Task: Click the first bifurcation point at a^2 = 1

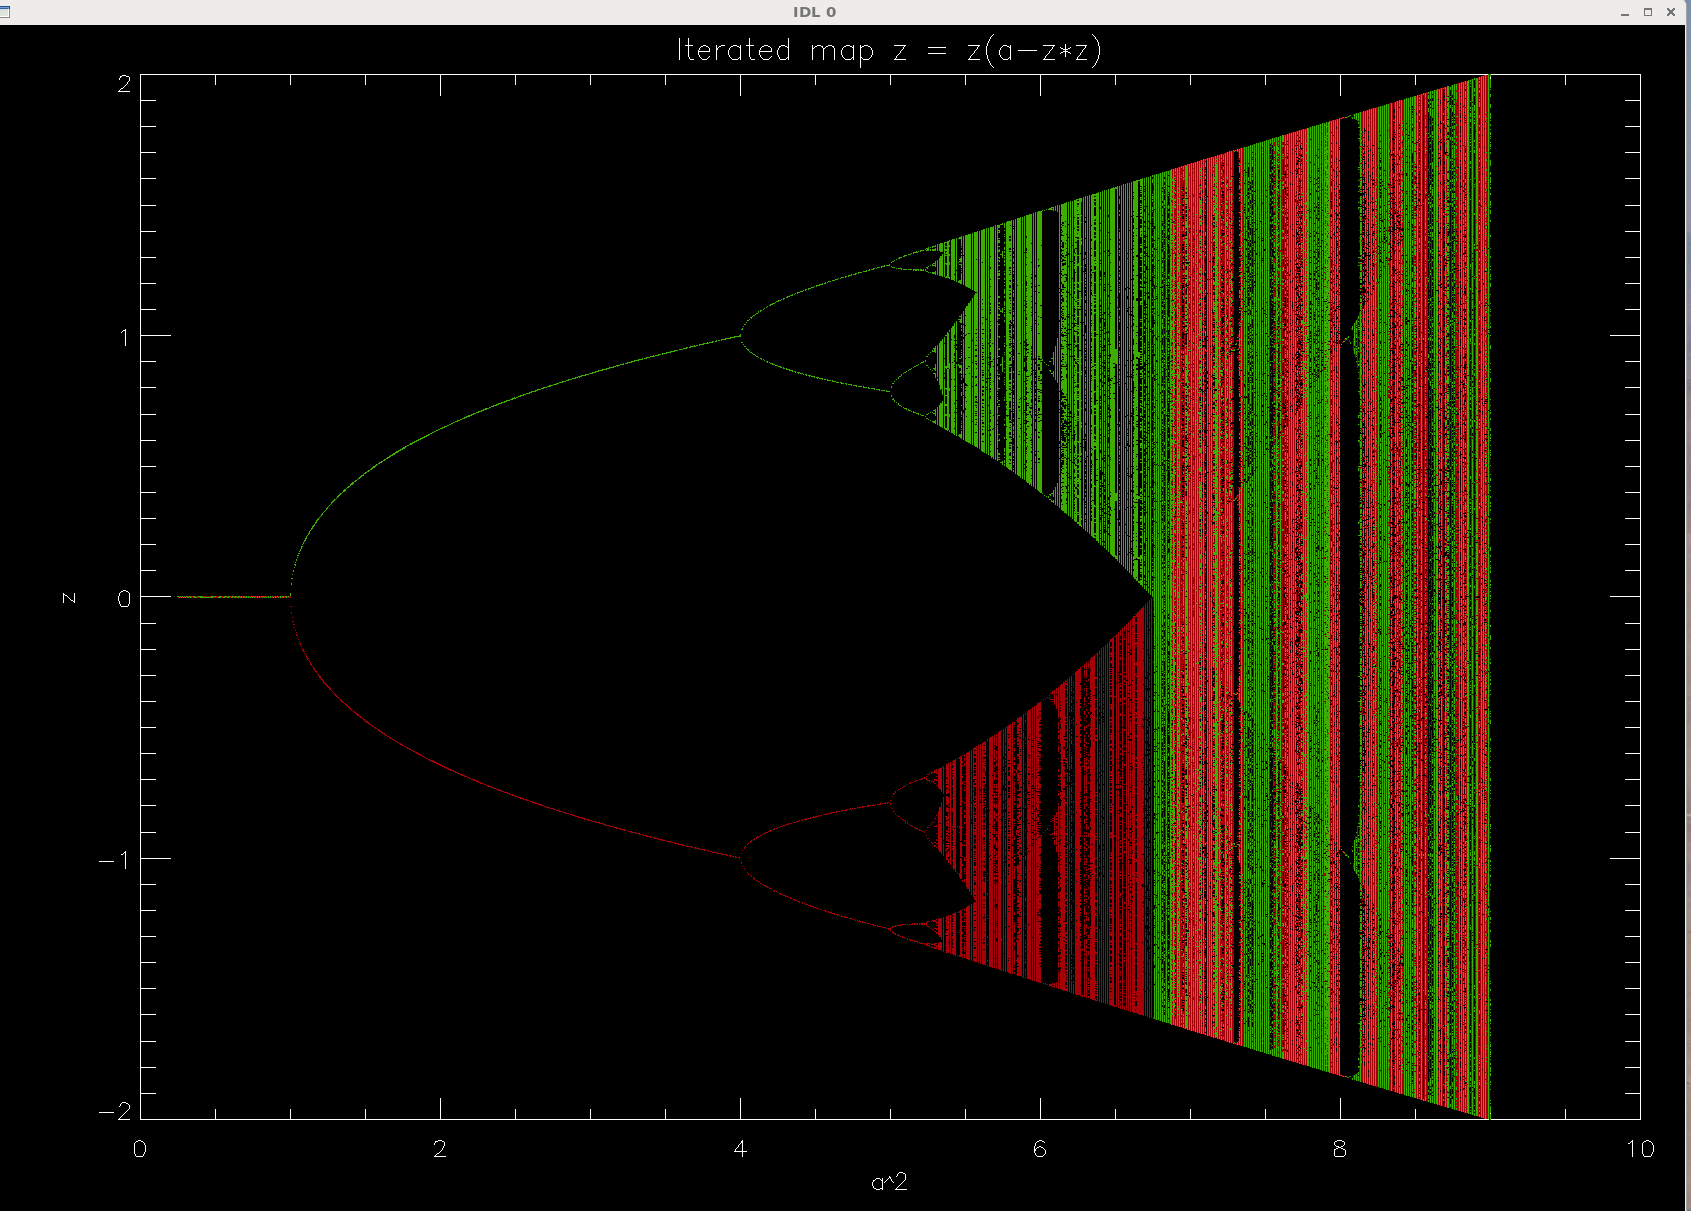Action: 291,597
